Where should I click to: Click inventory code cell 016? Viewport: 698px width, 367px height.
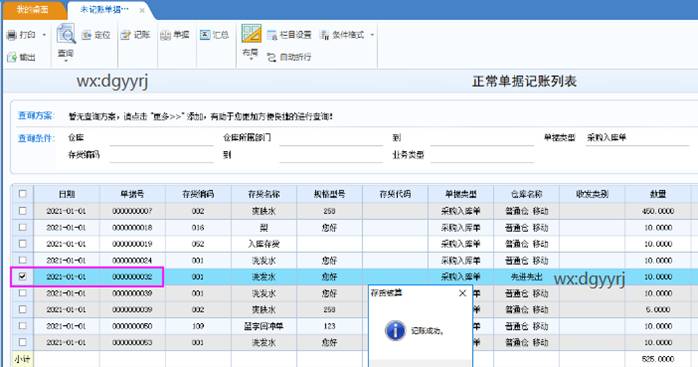(x=198, y=227)
